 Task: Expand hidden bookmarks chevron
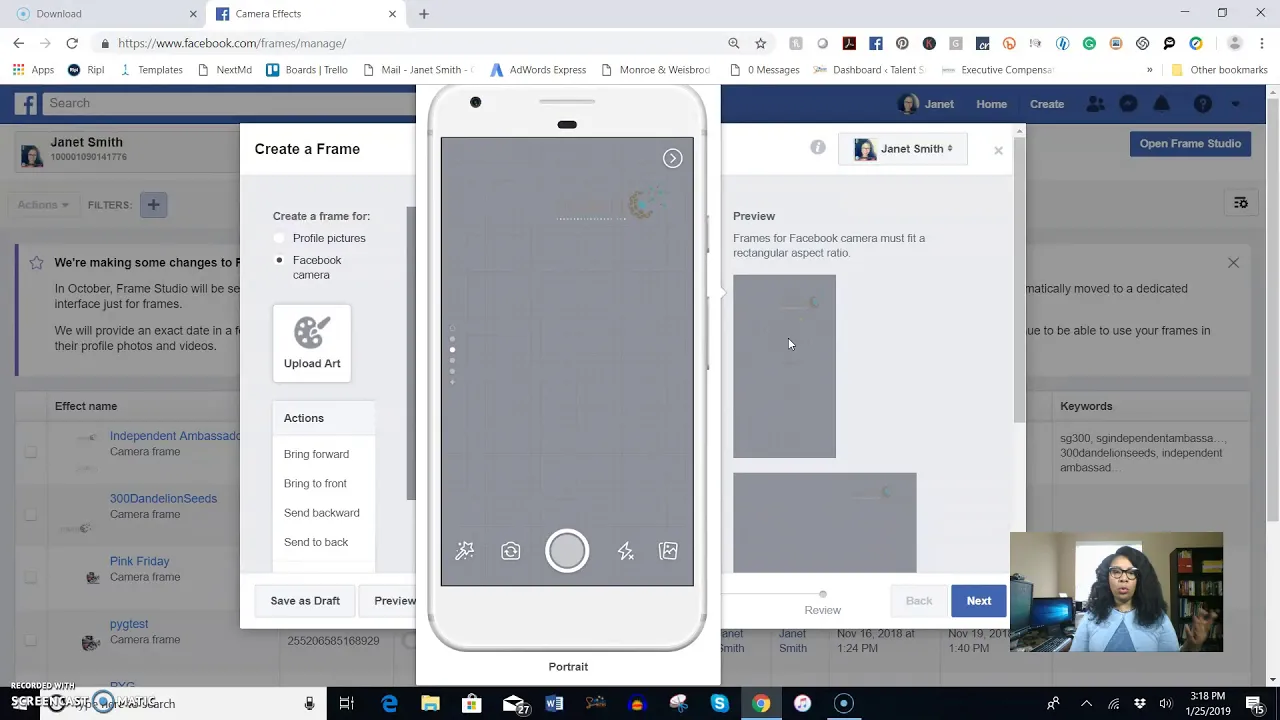[x=1149, y=70]
